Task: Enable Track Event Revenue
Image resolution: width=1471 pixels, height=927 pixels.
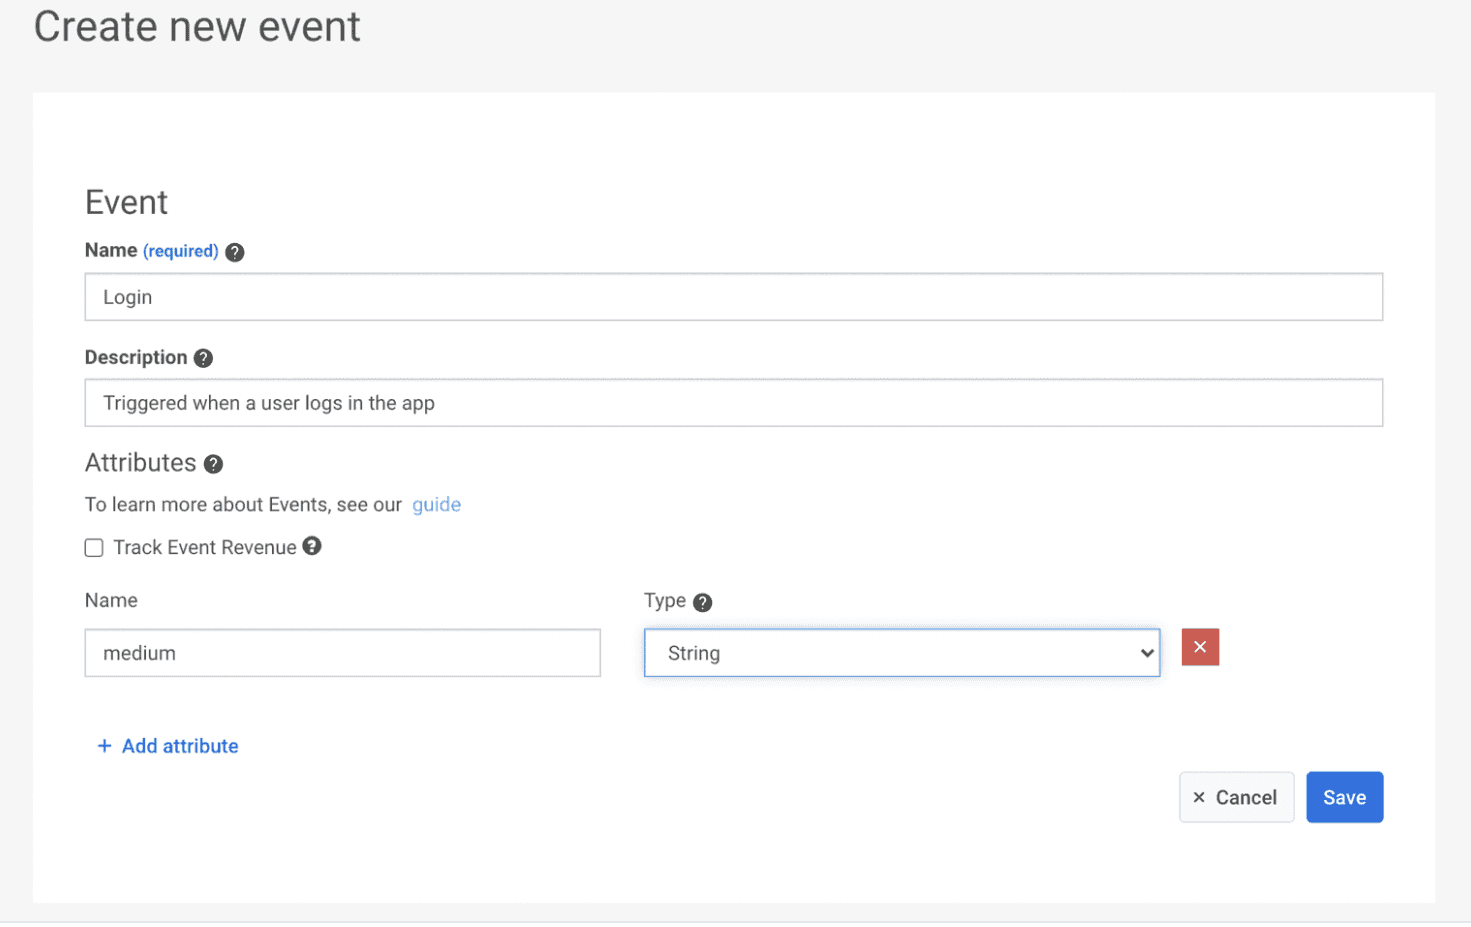Action: pos(93,547)
